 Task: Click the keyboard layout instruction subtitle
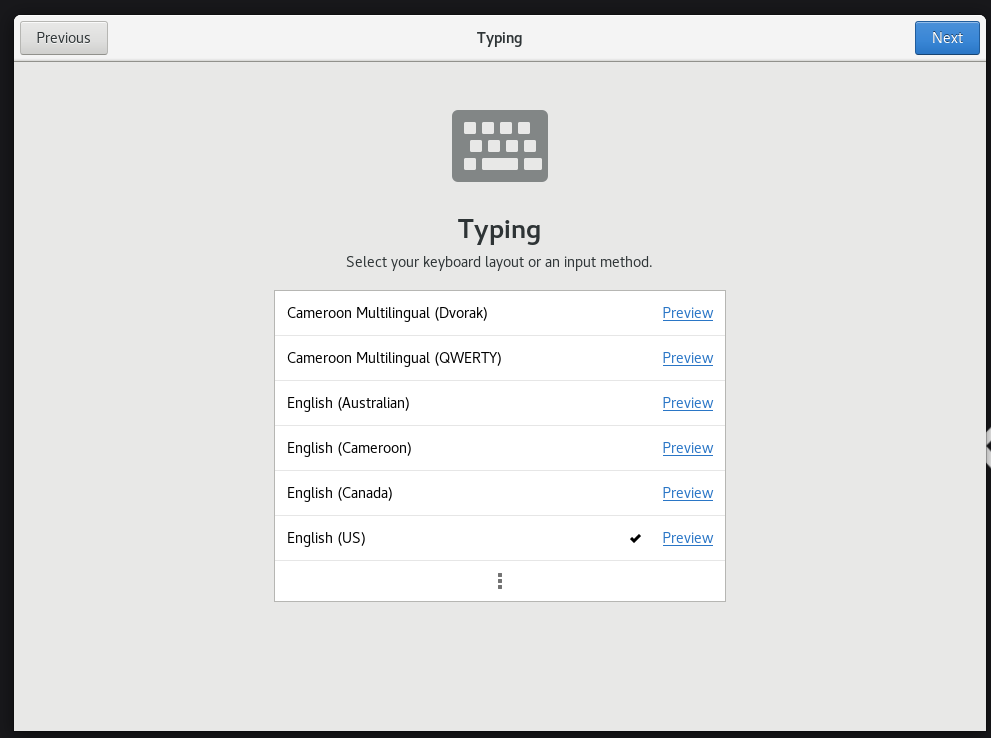[499, 262]
